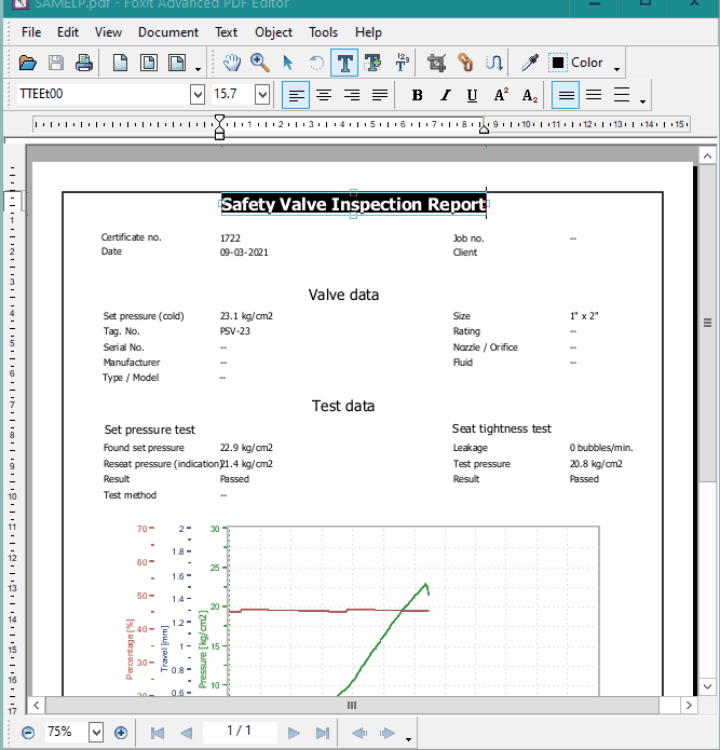
Task: Click the zoom in plus button
Action: (x=121, y=732)
